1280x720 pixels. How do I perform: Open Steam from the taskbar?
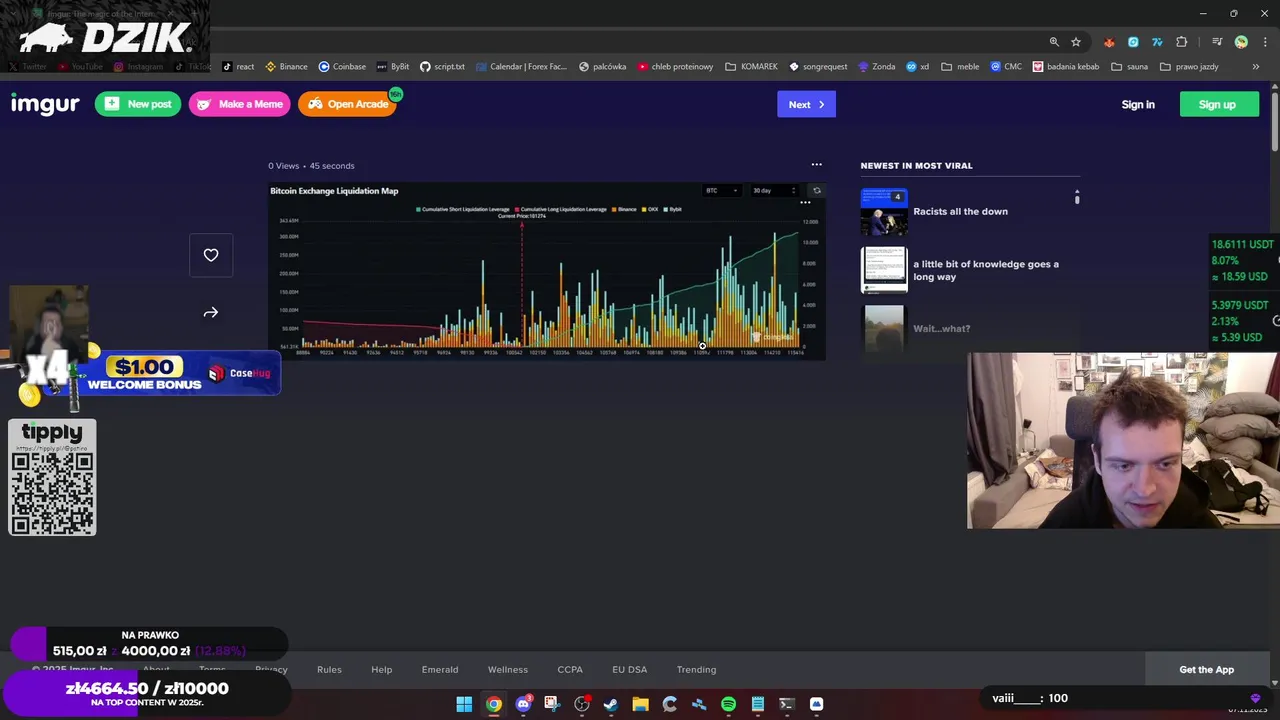[x=611, y=704]
